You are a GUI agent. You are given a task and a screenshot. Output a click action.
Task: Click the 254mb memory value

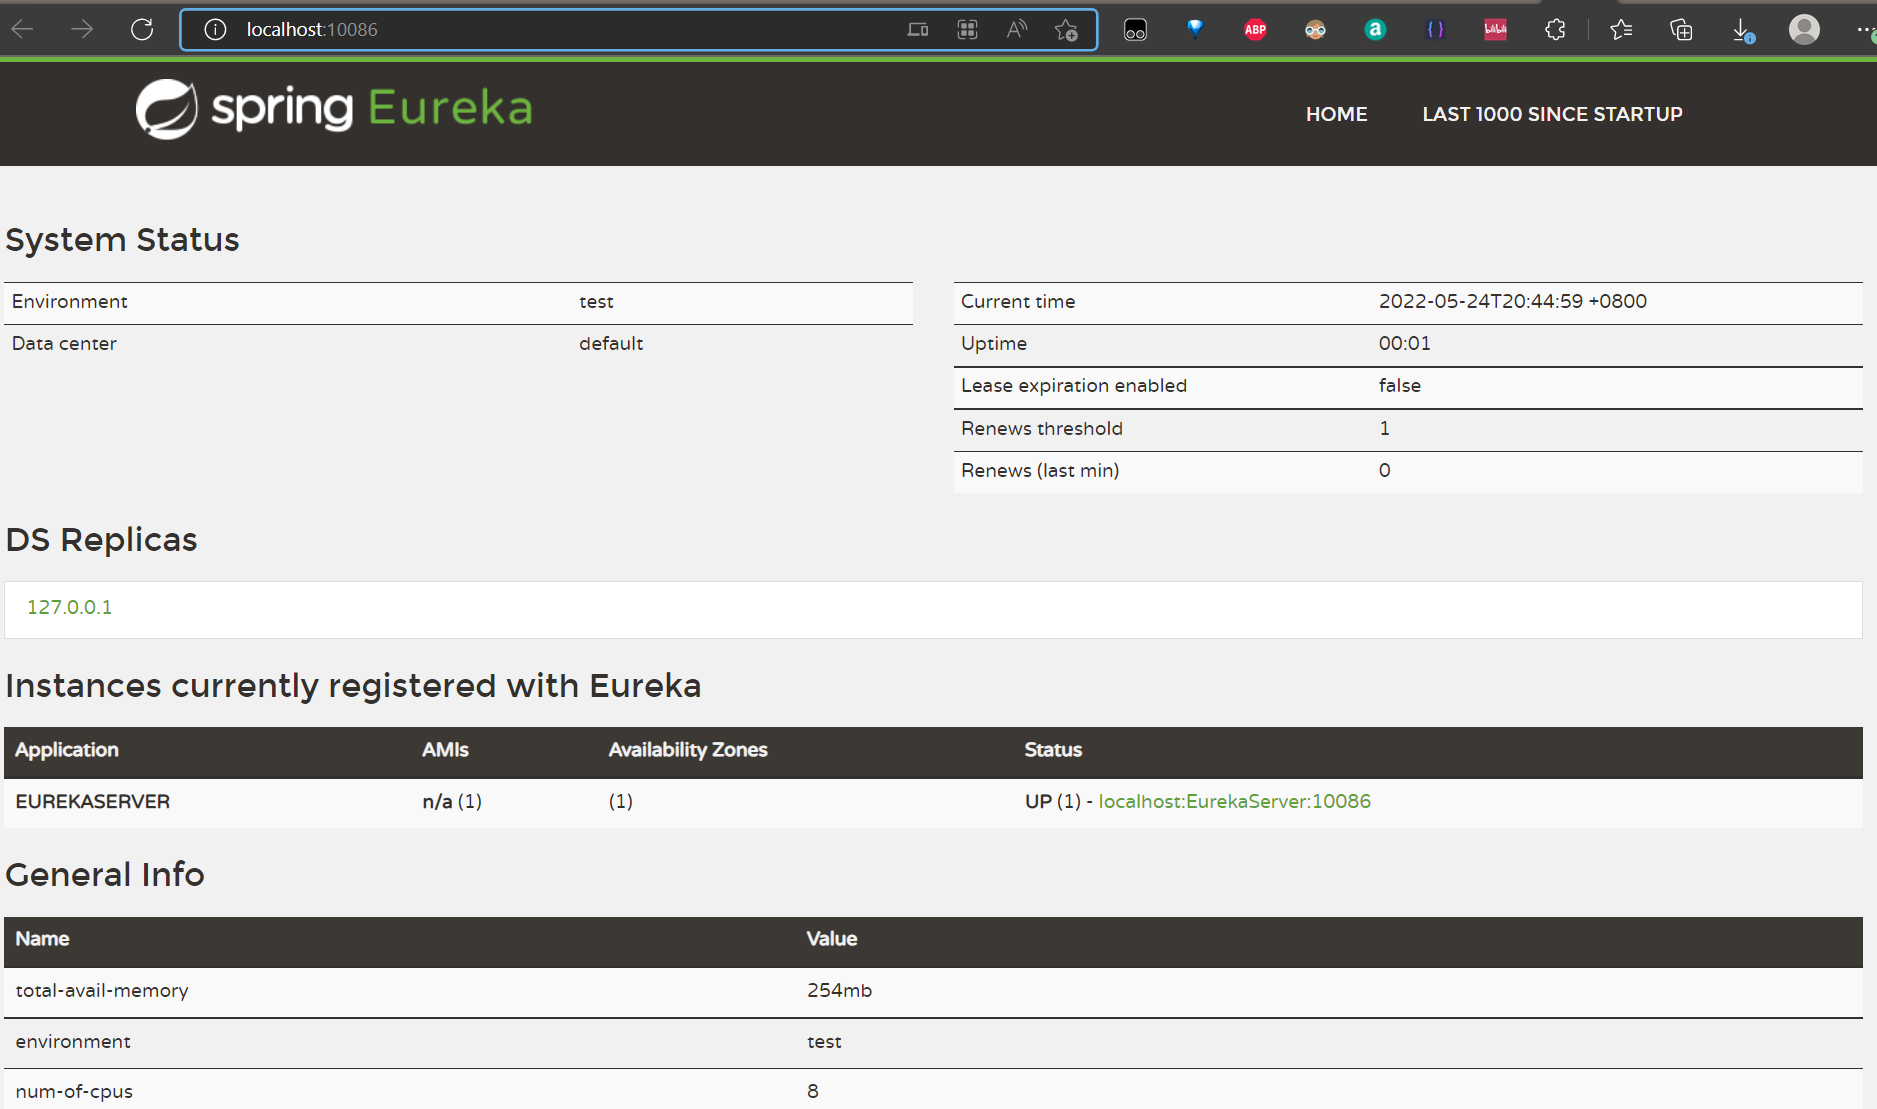pyautogui.click(x=839, y=990)
